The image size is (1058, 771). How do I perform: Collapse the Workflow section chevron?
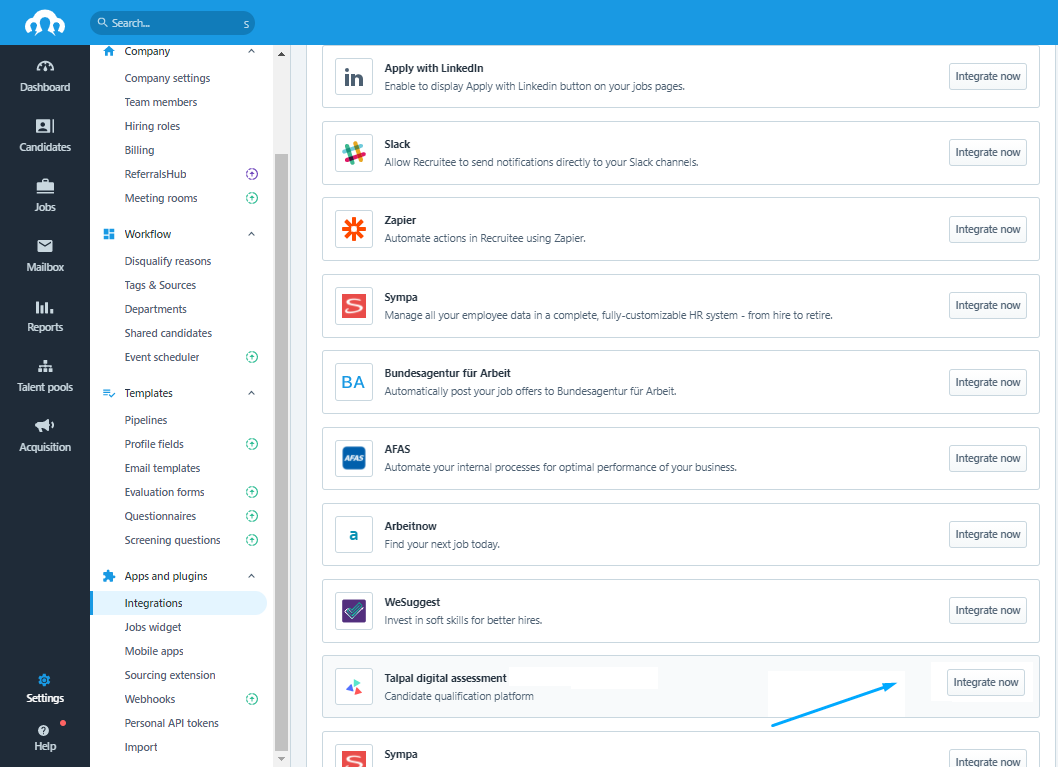(251, 234)
